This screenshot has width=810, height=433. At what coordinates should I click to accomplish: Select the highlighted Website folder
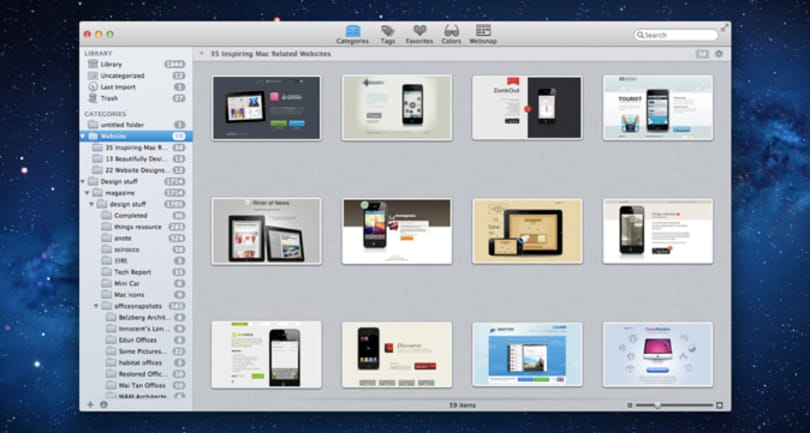(136, 136)
